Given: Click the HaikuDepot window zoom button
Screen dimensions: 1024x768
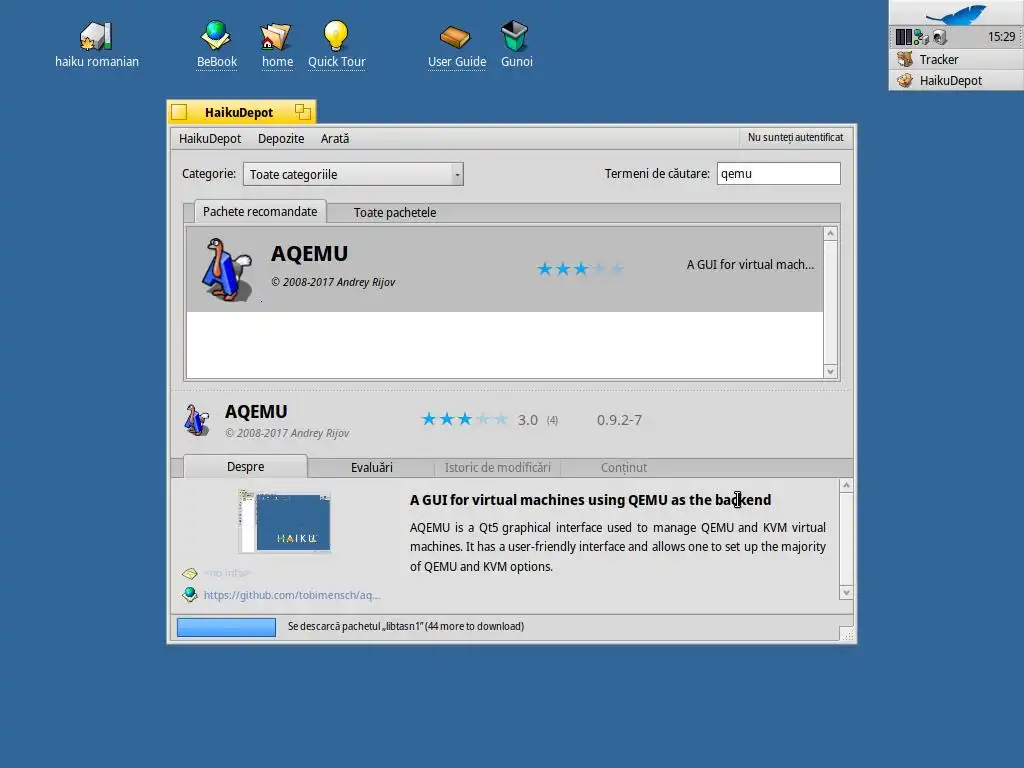Looking at the screenshot, I should pyautogui.click(x=302, y=112).
